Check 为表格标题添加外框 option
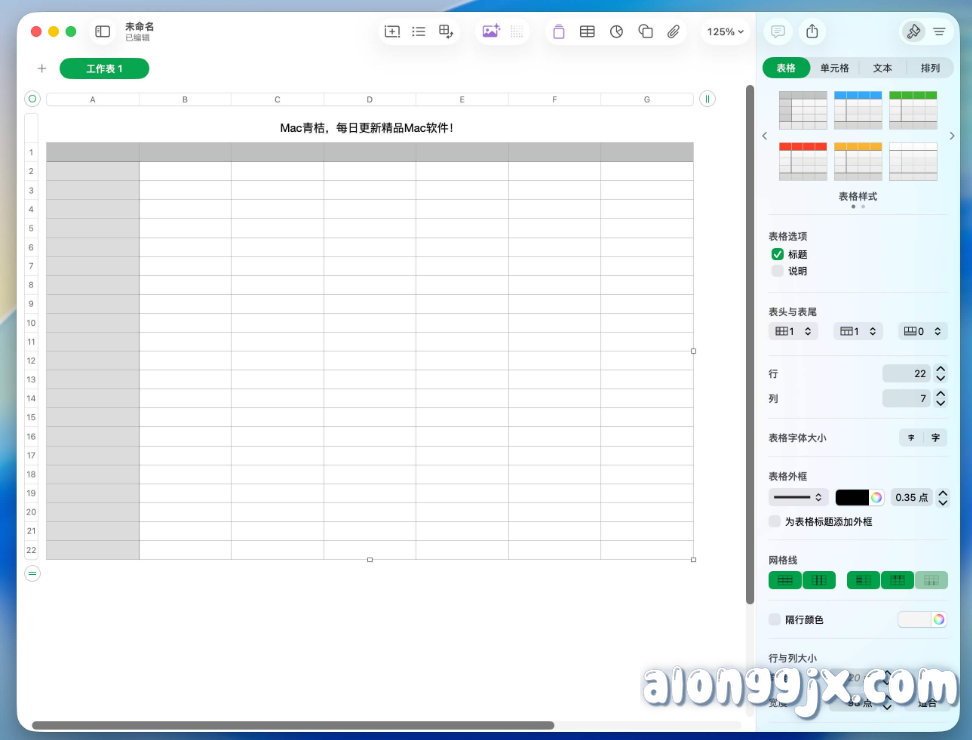972x740 pixels. click(x=774, y=521)
